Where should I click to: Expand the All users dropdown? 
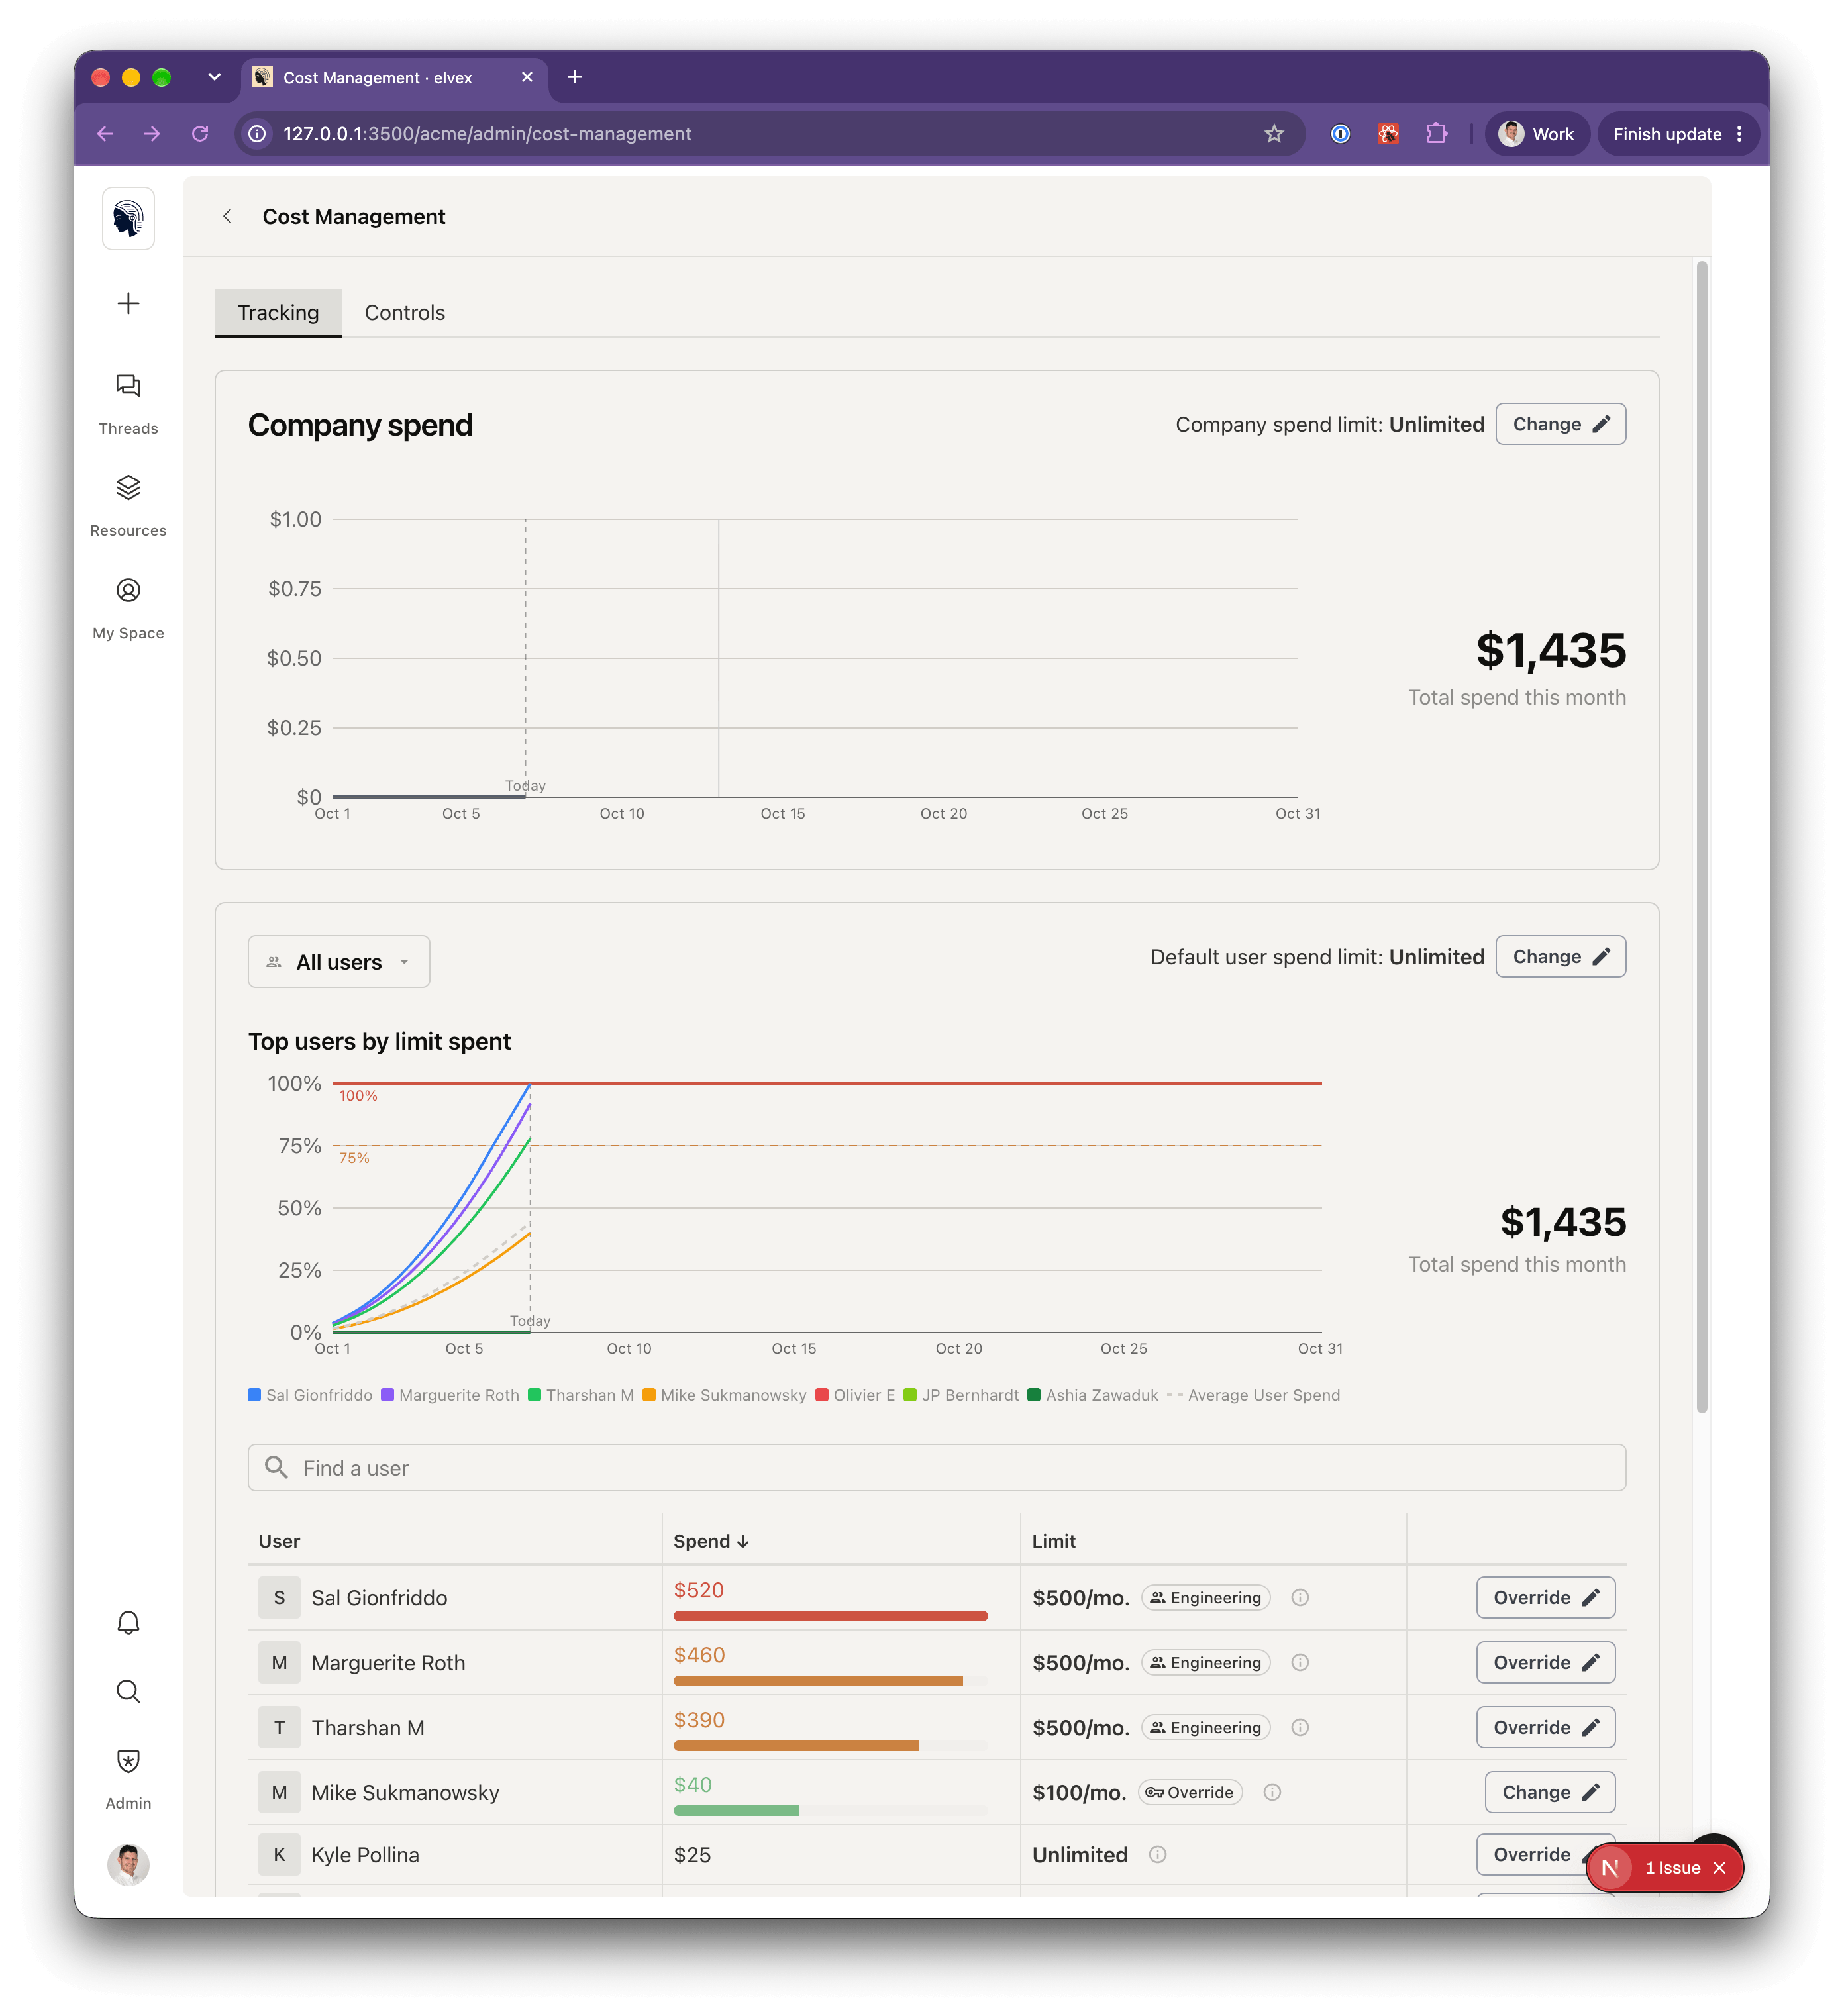tap(339, 961)
